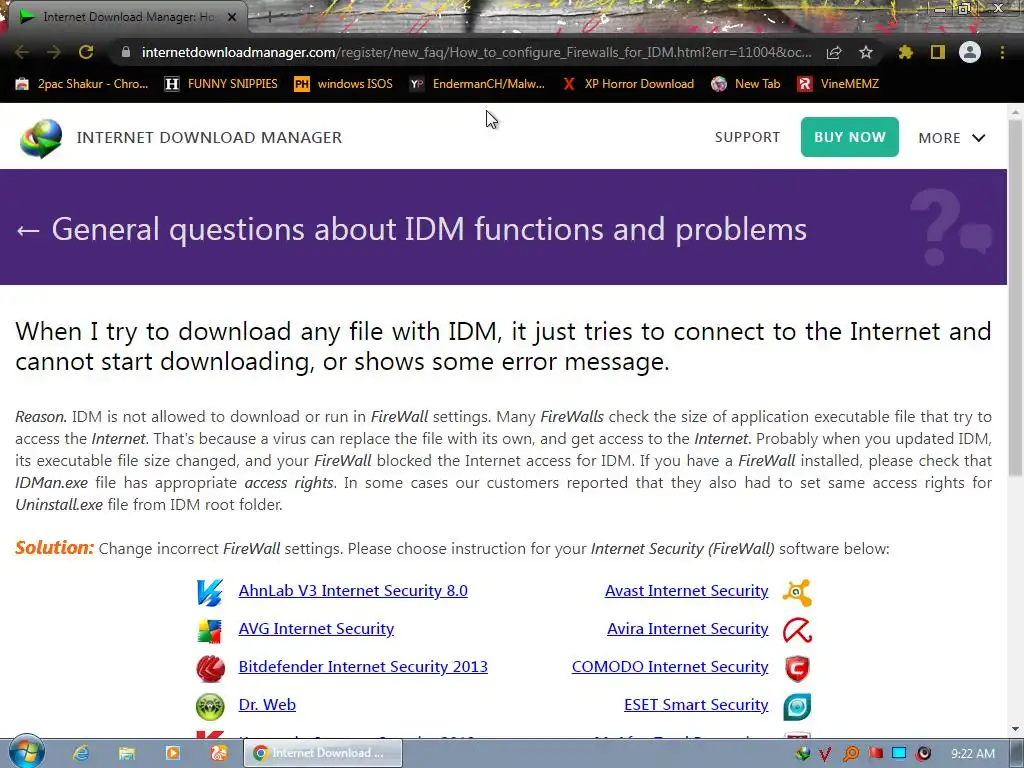The image size is (1024, 768).
Task: Select the Internet Download Chrome taskbar button
Action: pyautogui.click(x=323, y=753)
